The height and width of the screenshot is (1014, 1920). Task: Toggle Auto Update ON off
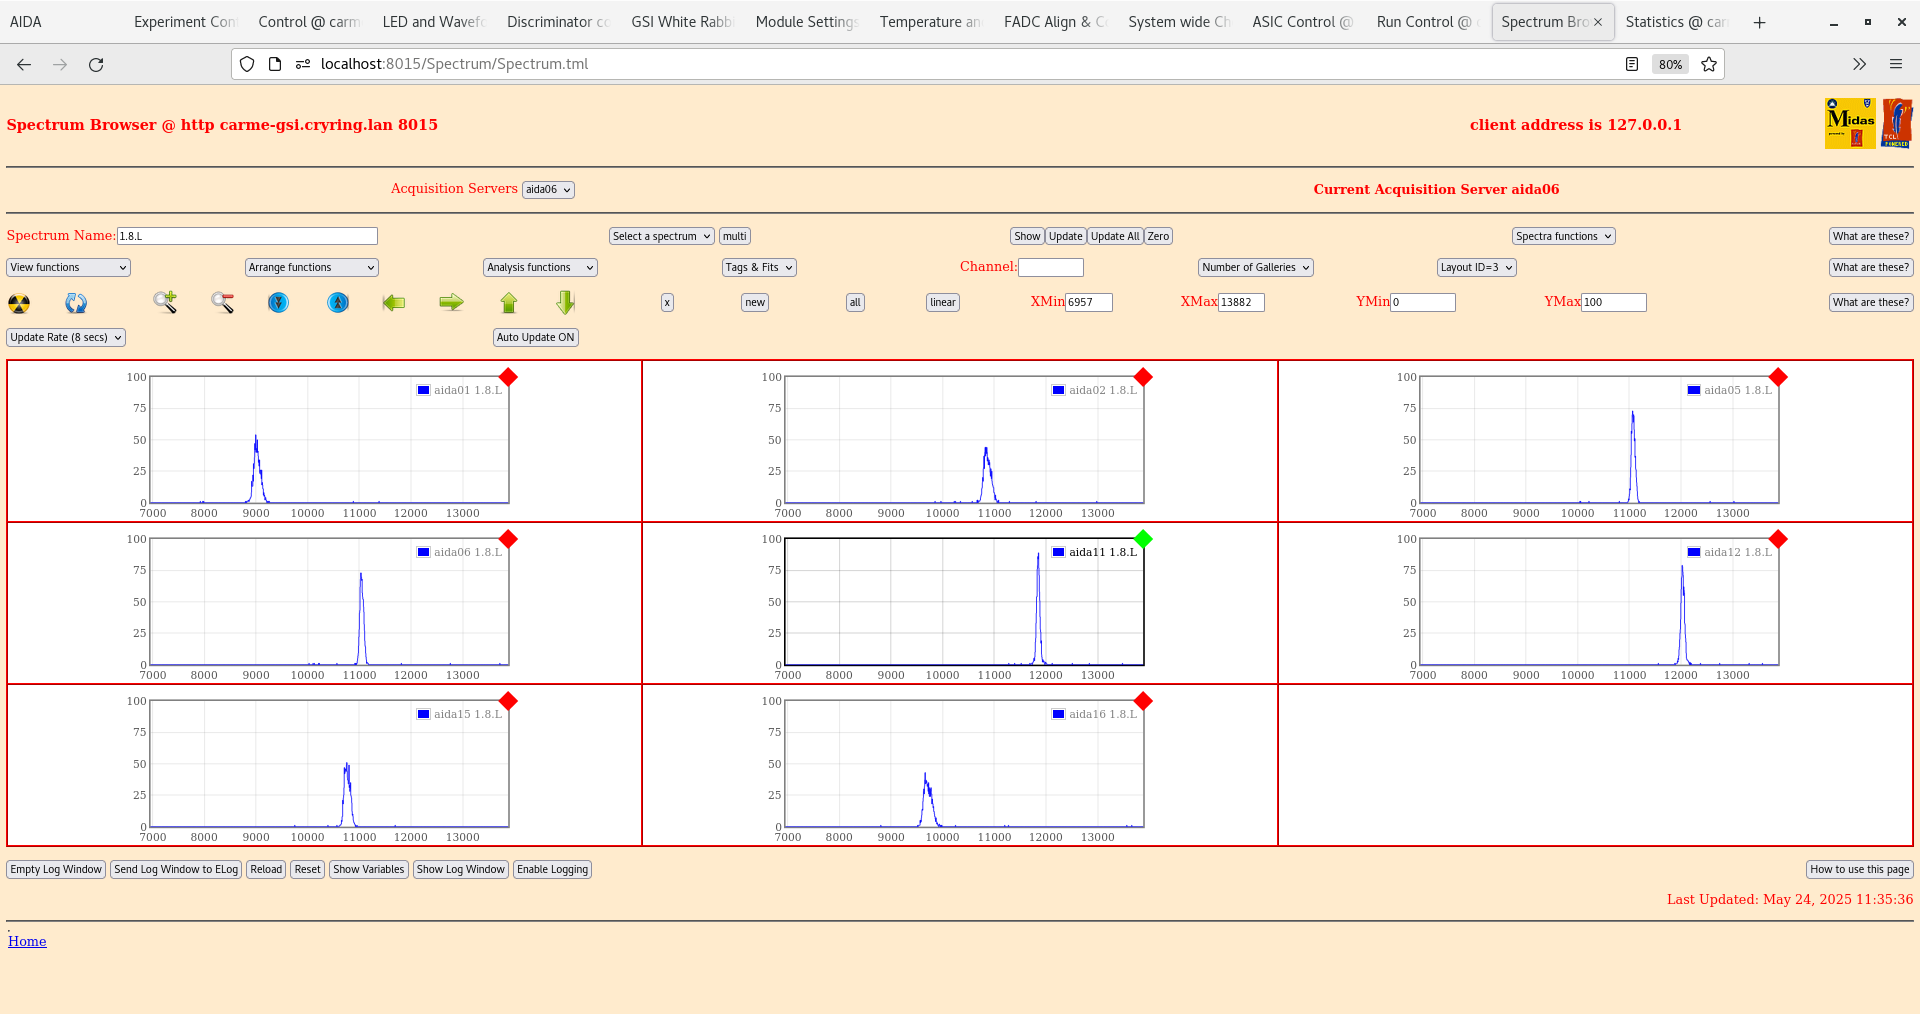(535, 337)
